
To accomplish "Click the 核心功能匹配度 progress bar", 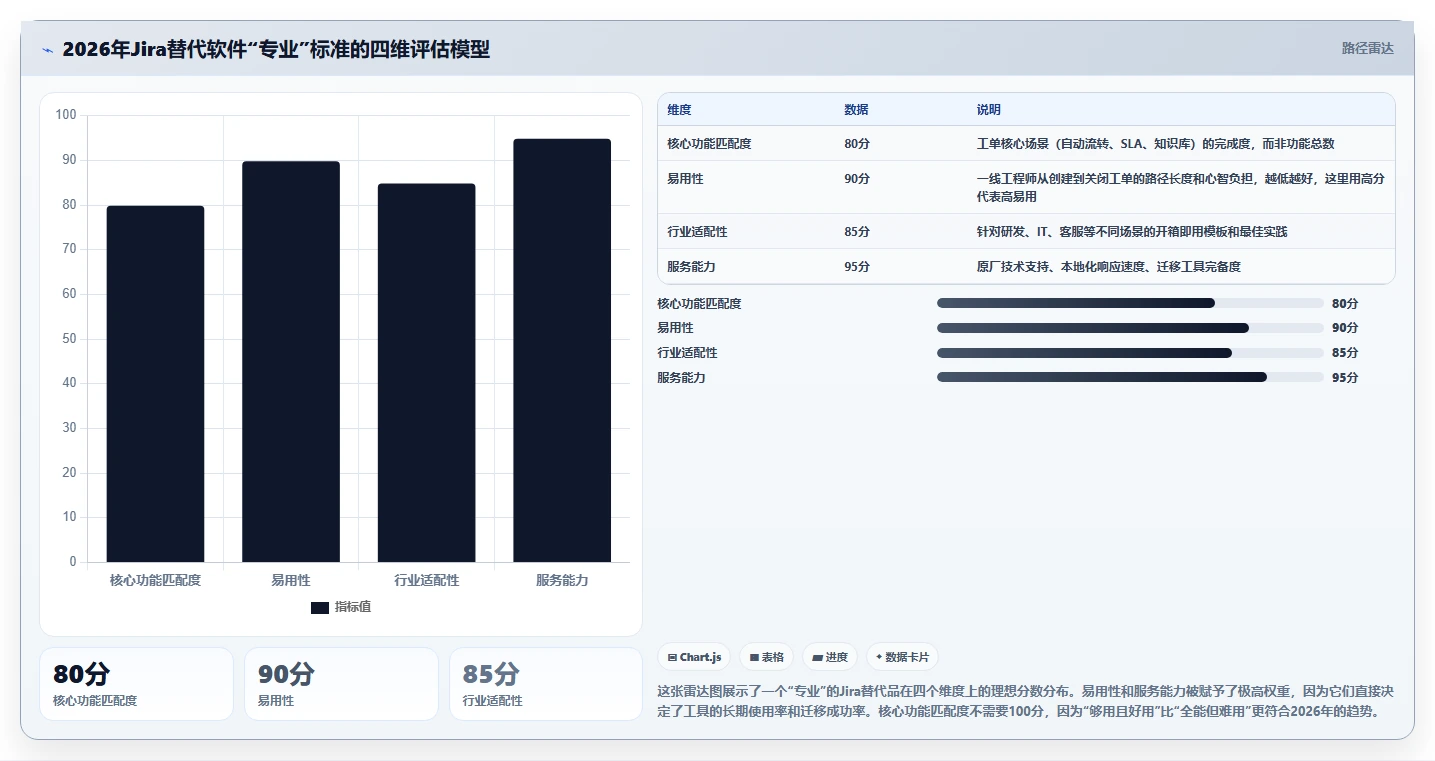I will tap(1130, 303).
